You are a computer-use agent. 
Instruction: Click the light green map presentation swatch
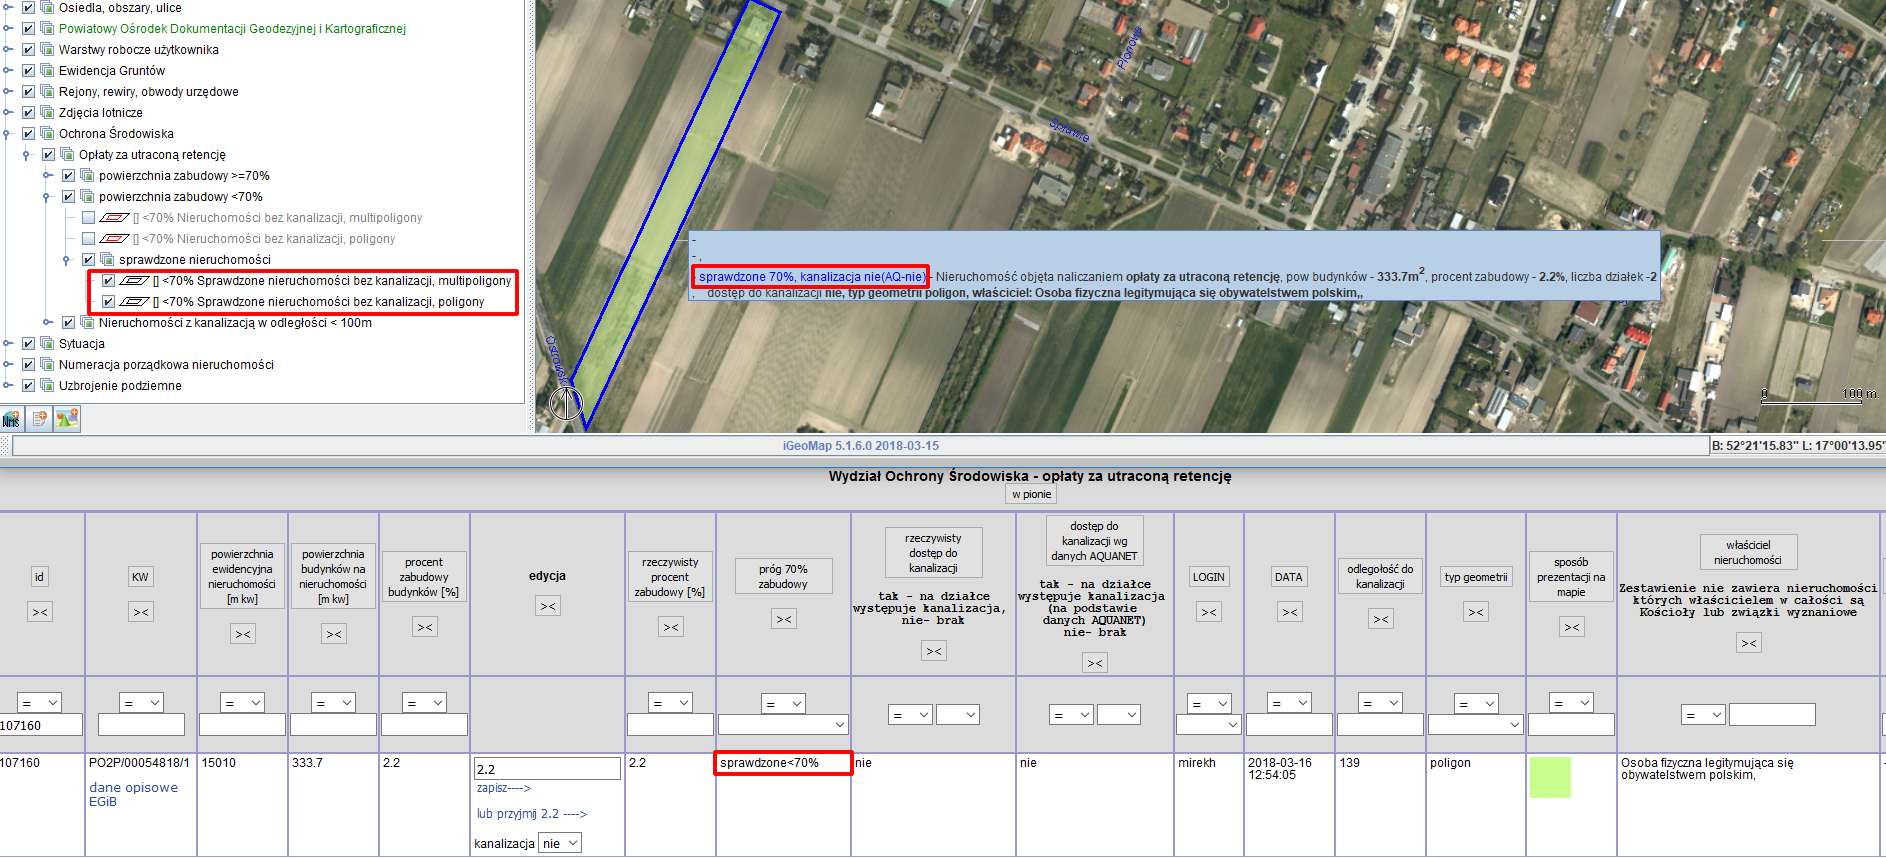(1550, 777)
